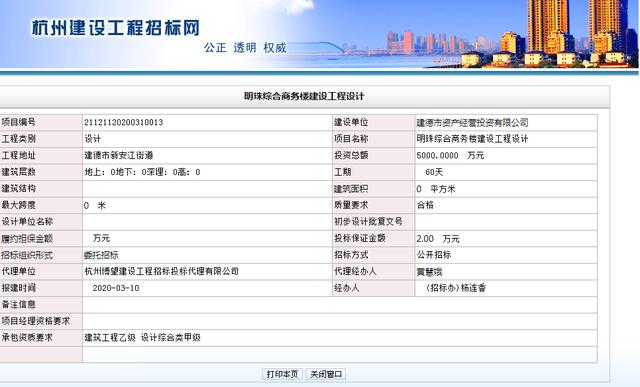Click the 设计单位名称 label
The width and height of the screenshot is (640, 387).
[27, 222]
